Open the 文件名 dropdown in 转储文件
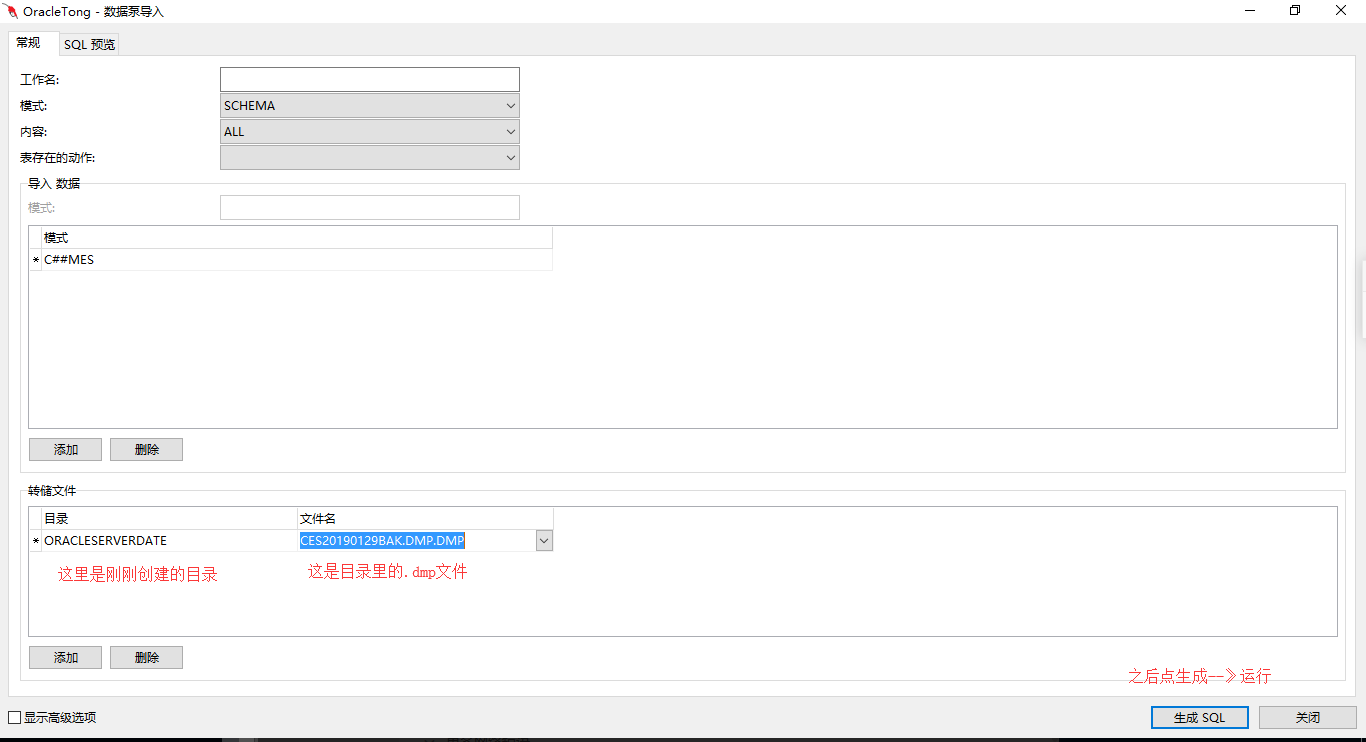 point(543,540)
